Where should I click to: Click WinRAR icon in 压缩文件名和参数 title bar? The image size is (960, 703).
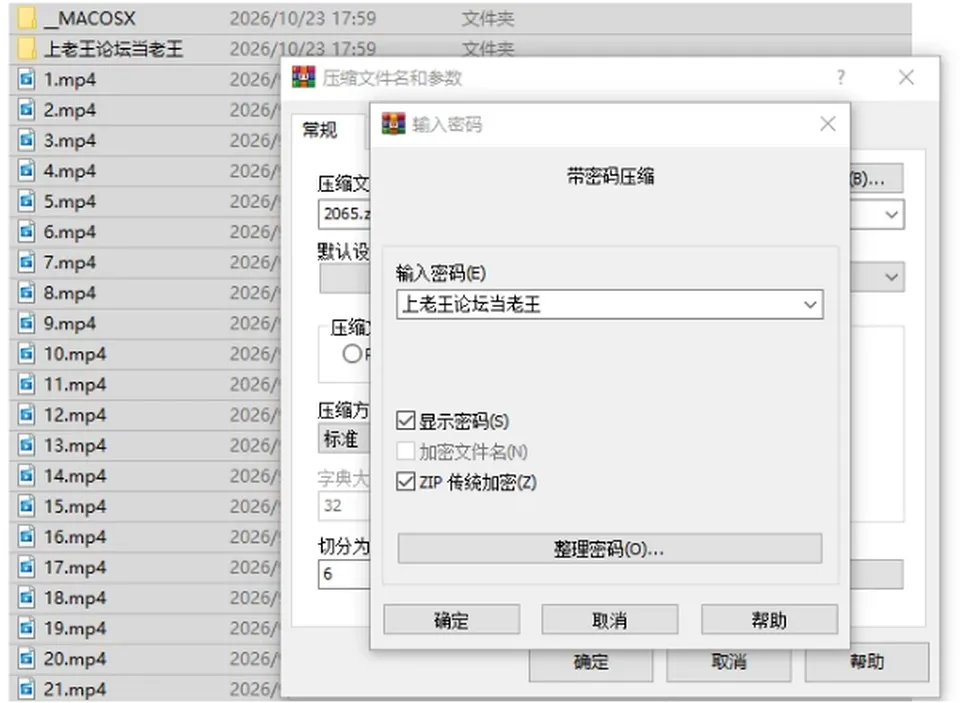(303, 77)
